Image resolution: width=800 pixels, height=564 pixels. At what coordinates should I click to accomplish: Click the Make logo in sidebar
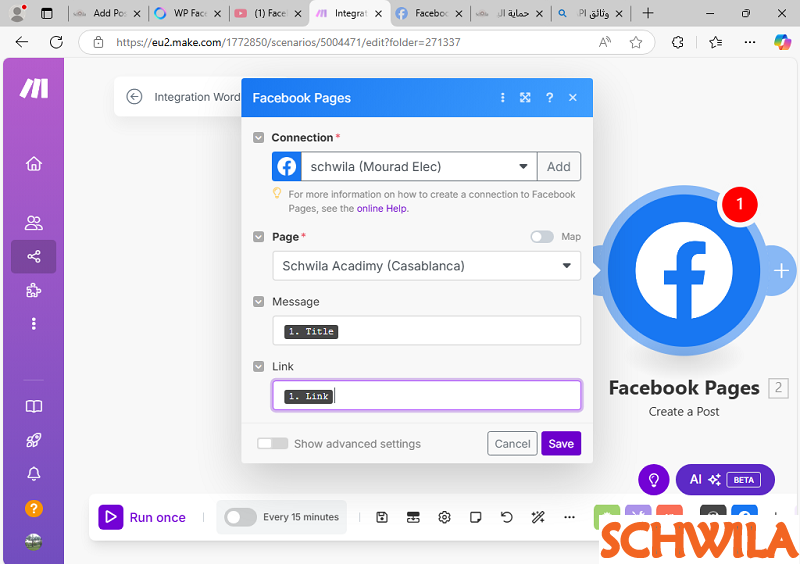34,88
